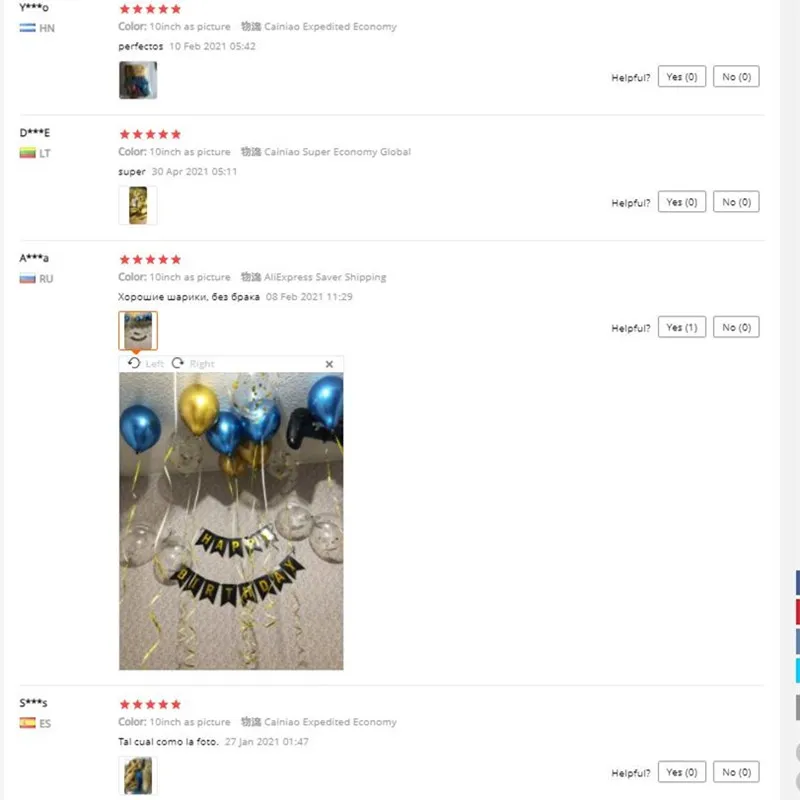The width and height of the screenshot is (800, 800).
Task: Click A***a's selected photo thumbnail
Action: 138,331
